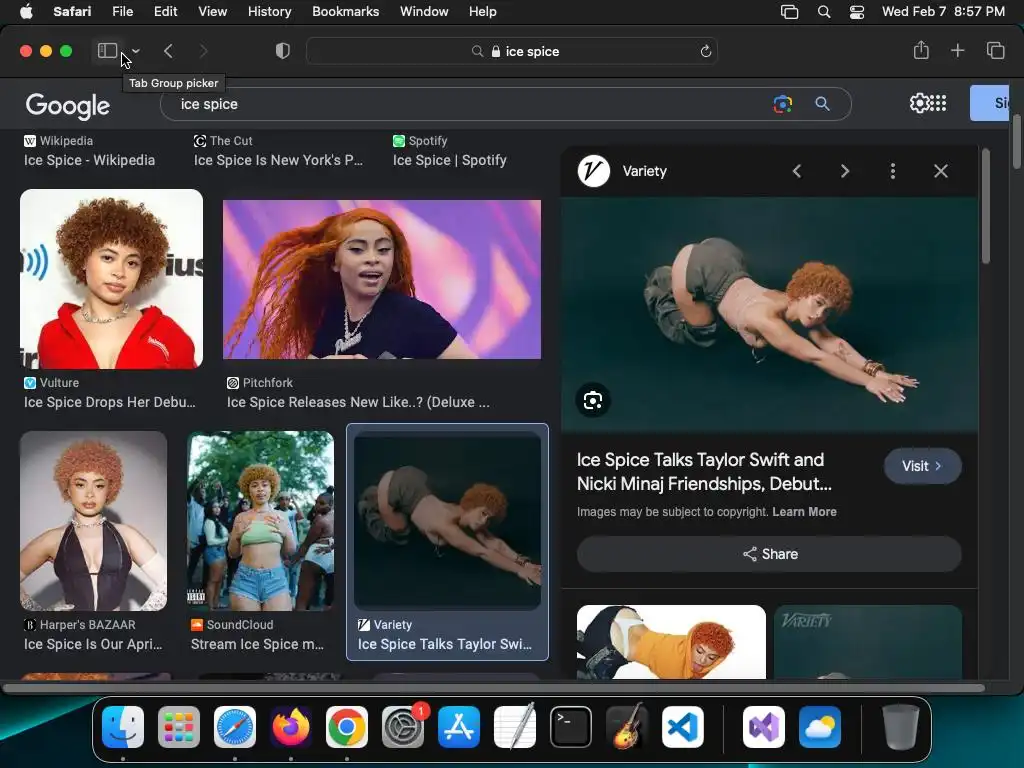Click the Visit button

[922, 466]
